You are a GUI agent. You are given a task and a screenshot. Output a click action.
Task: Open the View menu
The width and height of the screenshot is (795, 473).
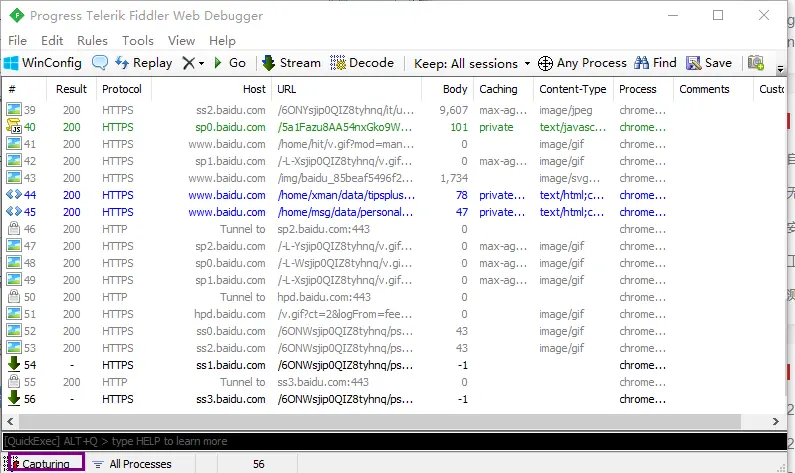pyautogui.click(x=182, y=41)
